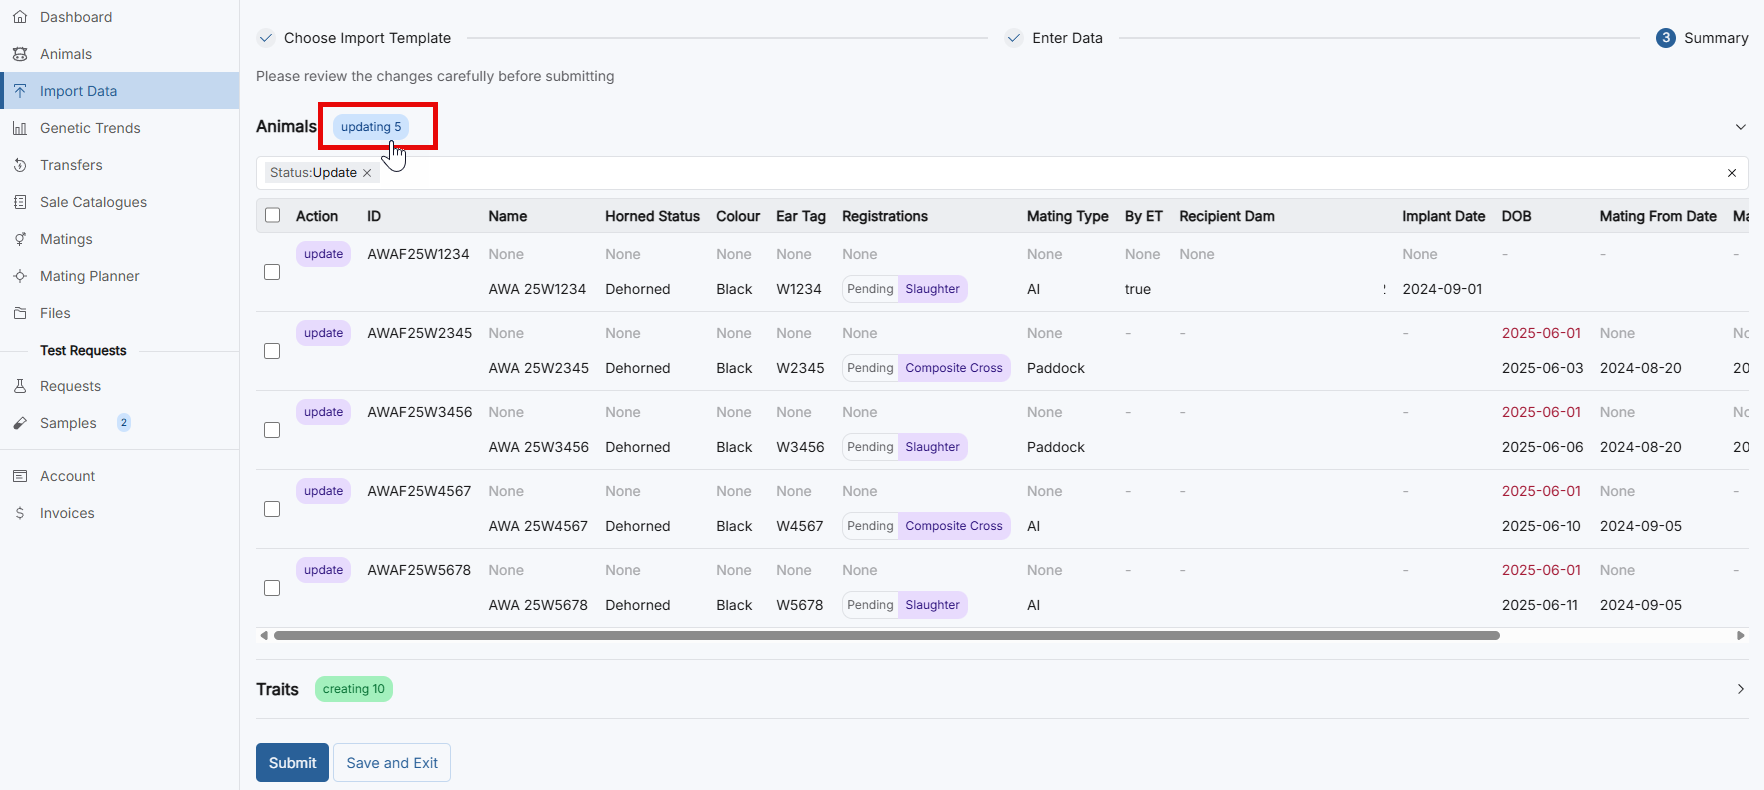The width and height of the screenshot is (1764, 790).
Task: Go to Samples in the sidebar
Action: point(68,423)
